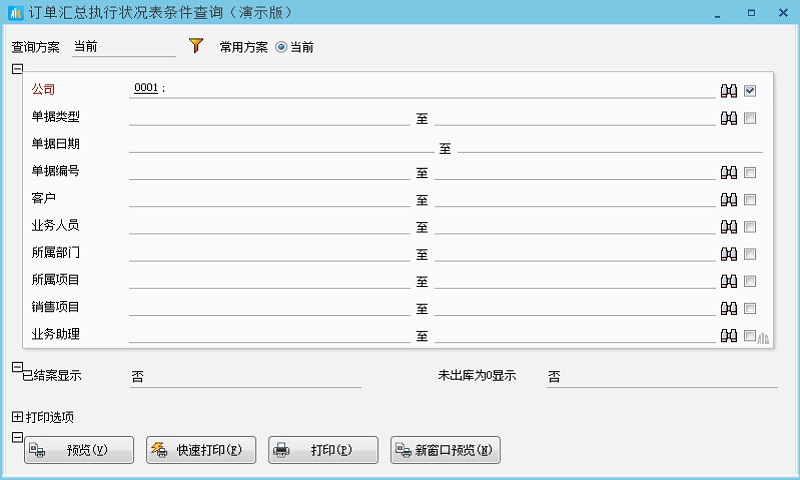Click the 客户 end input field

click(x=575, y=198)
